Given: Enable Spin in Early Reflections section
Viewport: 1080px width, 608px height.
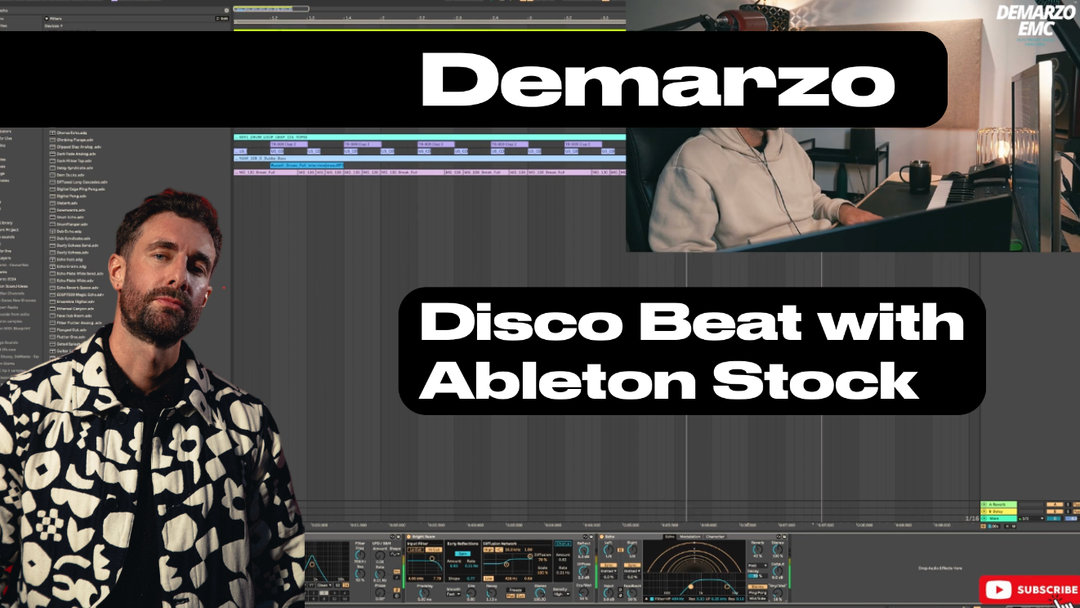Looking at the screenshot, I should [463, 552].
